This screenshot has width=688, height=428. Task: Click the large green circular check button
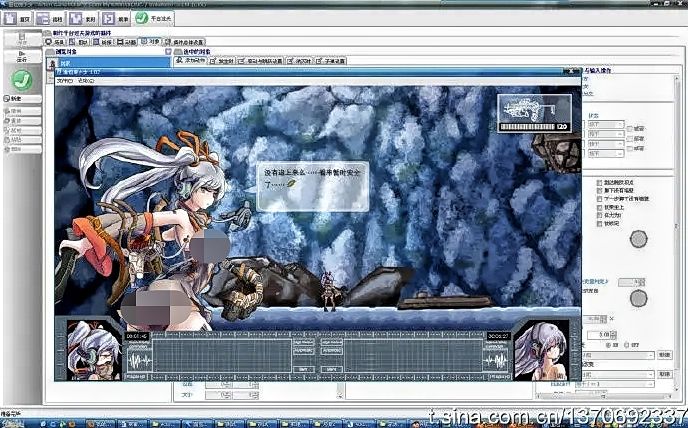22,80
